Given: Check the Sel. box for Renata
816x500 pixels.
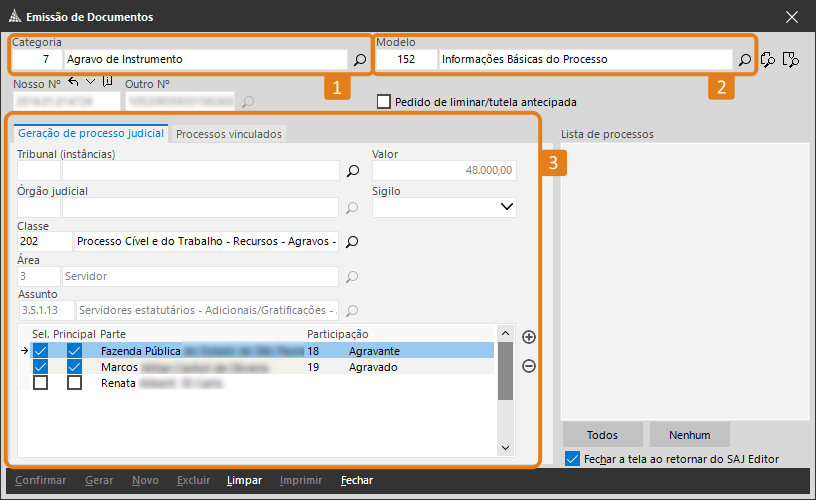Looking at the screenshot, I should pyautogui.click(x=40, y=383).
